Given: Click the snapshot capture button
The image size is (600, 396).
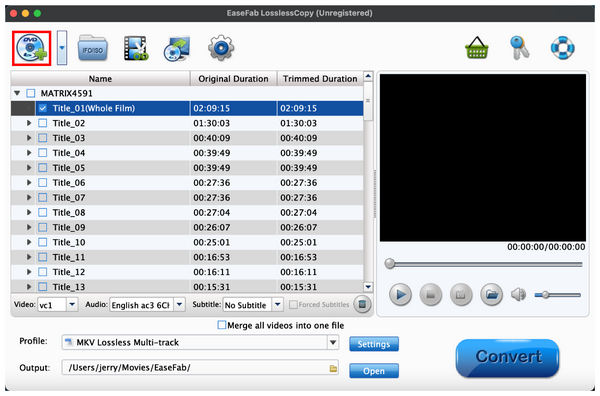Looking at the screenshot, I should pos(461,295).
